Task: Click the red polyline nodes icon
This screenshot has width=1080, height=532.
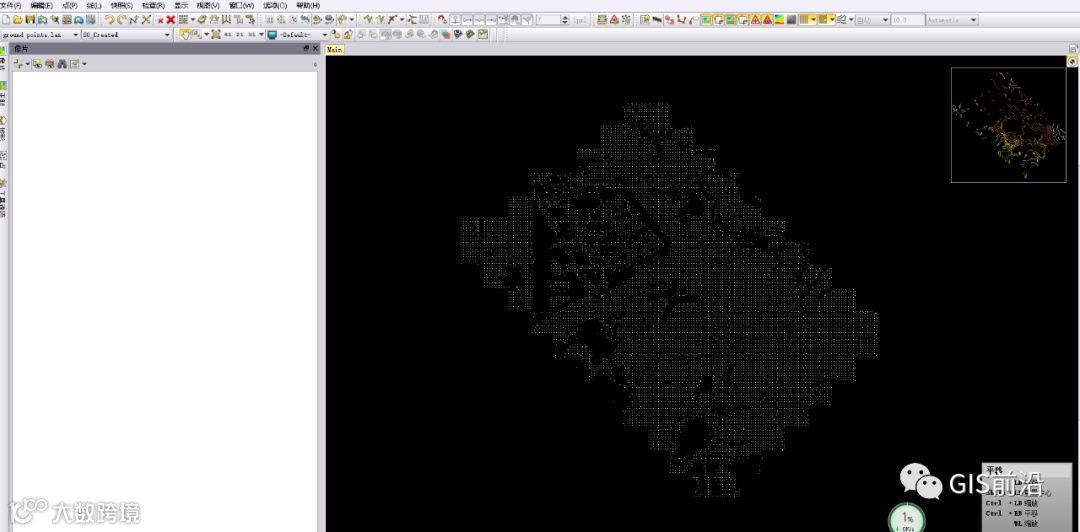Action: click(x=681, y=20)
